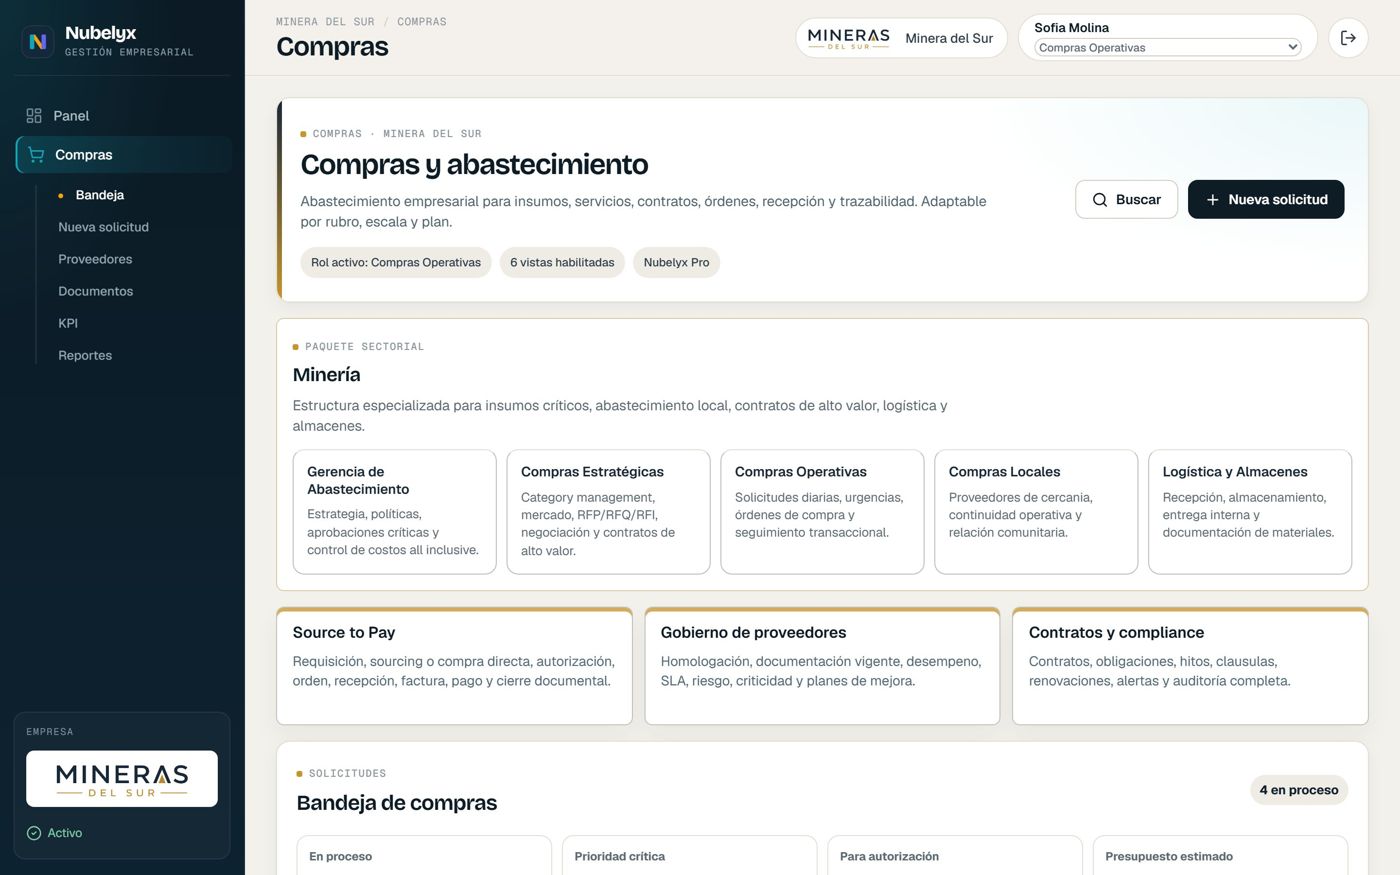Viewport: 1400px width, 875px height.
Task: Click MINERA DEL SUR in breadcrumb
Action: [325, 22]
